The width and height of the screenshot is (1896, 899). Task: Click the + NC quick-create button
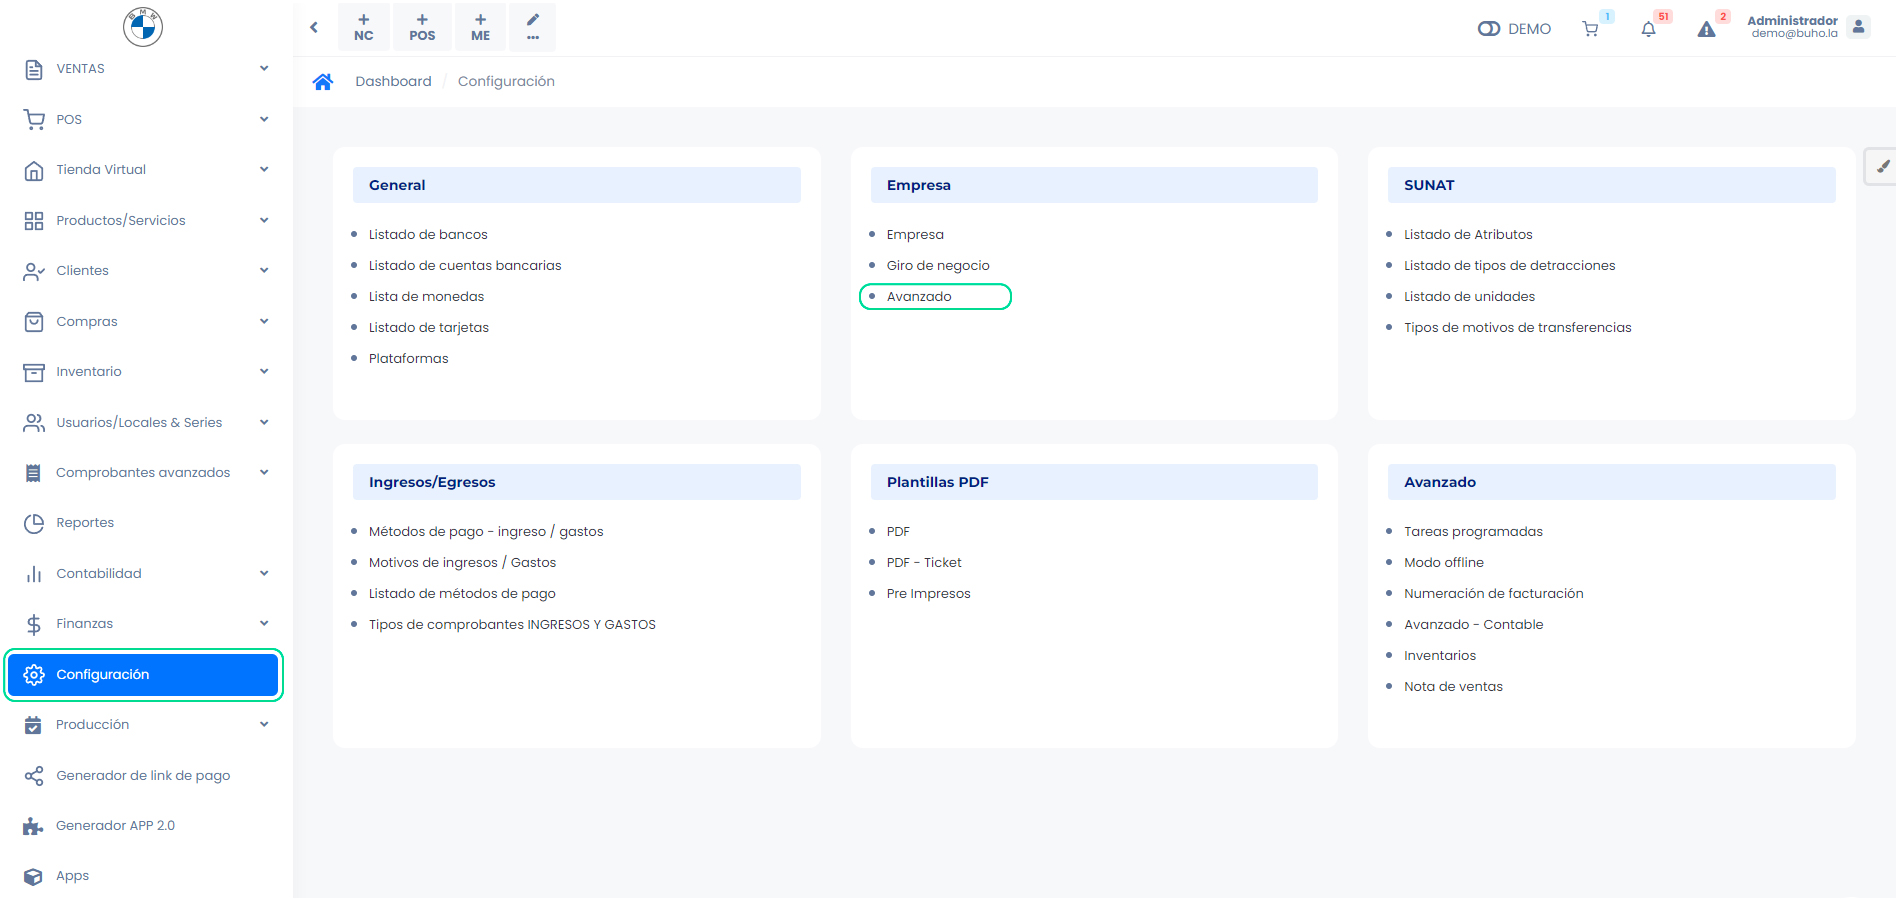[364, 27]
